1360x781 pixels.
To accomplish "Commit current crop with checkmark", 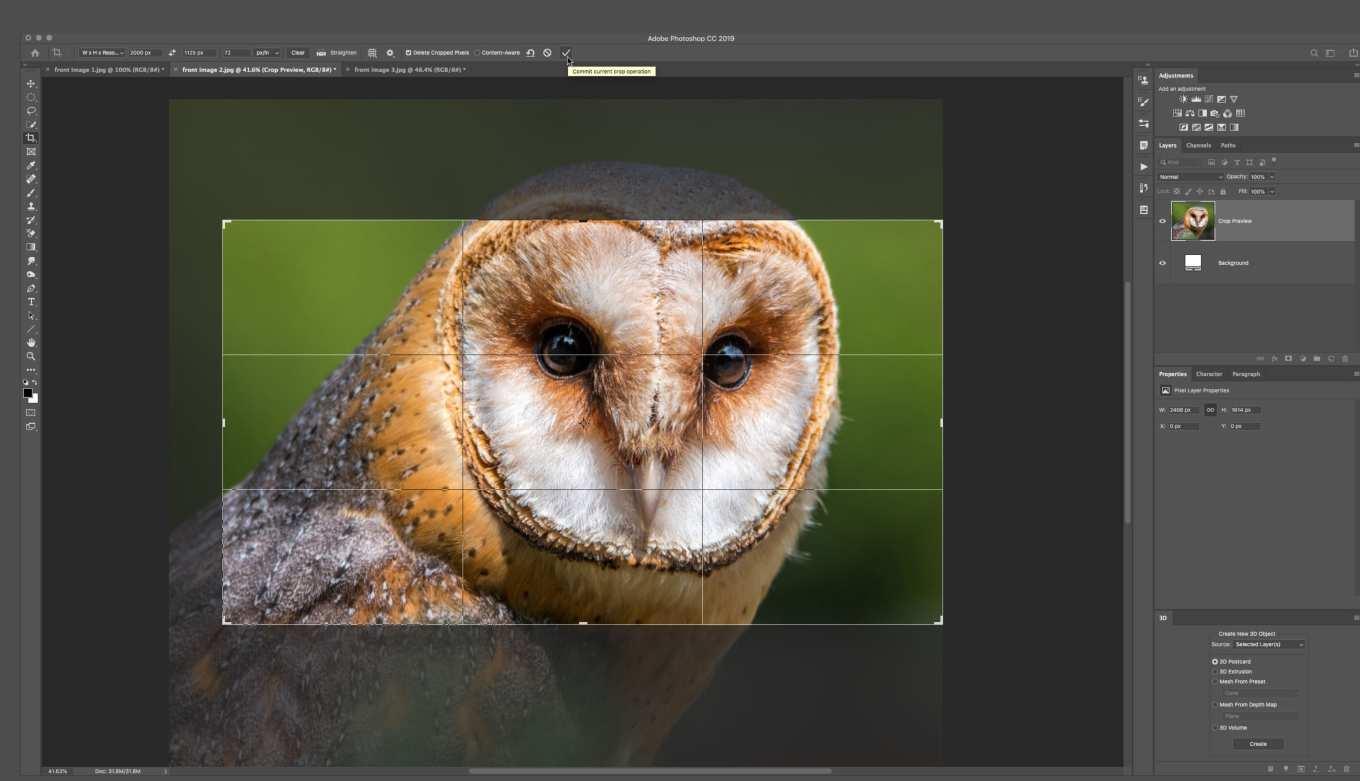I will [x=565, y=53].
